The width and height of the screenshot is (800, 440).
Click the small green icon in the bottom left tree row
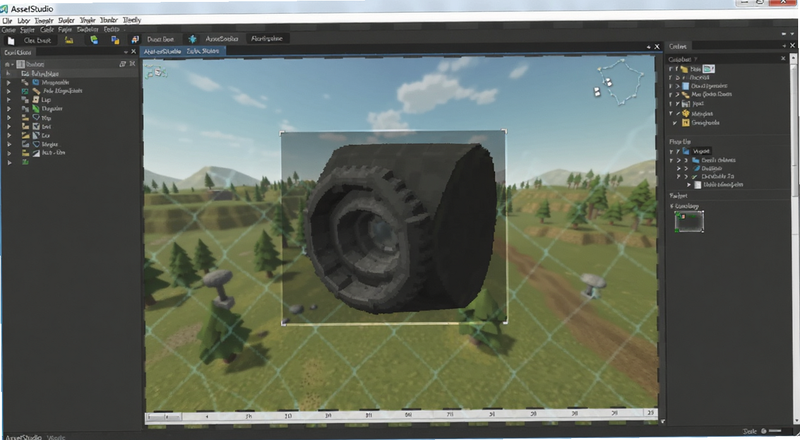pyautogui.click(x=25, y=162)
